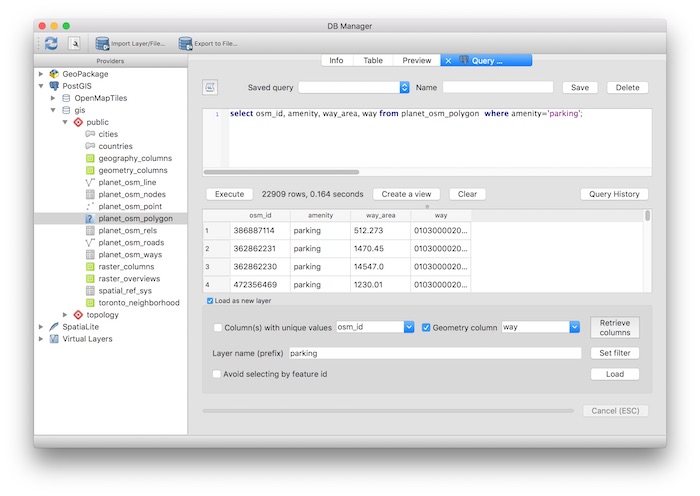Click the GeoPackage provider icon
Viewport: 700px width, 496px height.
[x=54, y=74]
